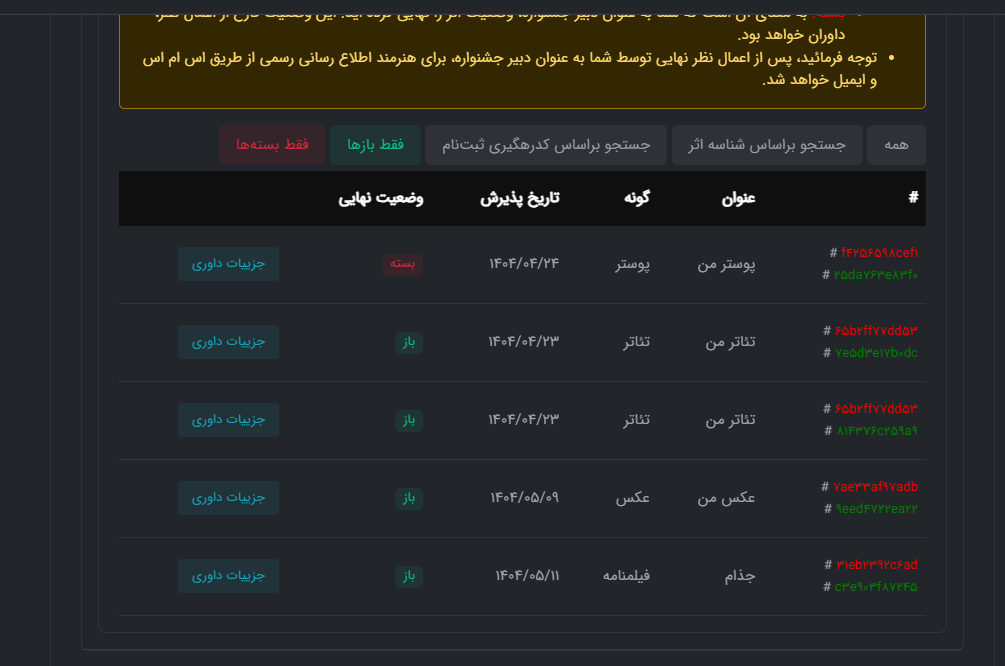The image size is (1005, 666).
Task: Click the عنوان column header
Action: coord(738,198)
